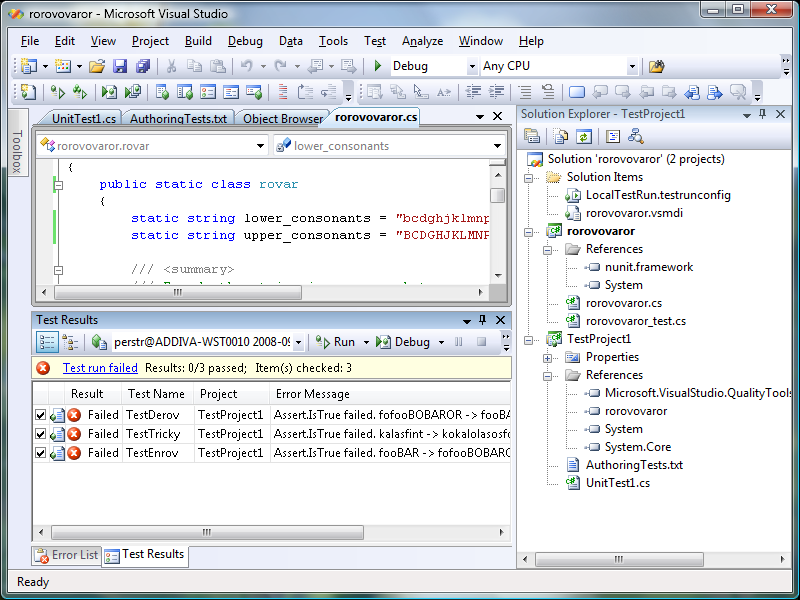Open the Build menu
The height and width of the screenshot is (600, 800).
pos(198,41)
